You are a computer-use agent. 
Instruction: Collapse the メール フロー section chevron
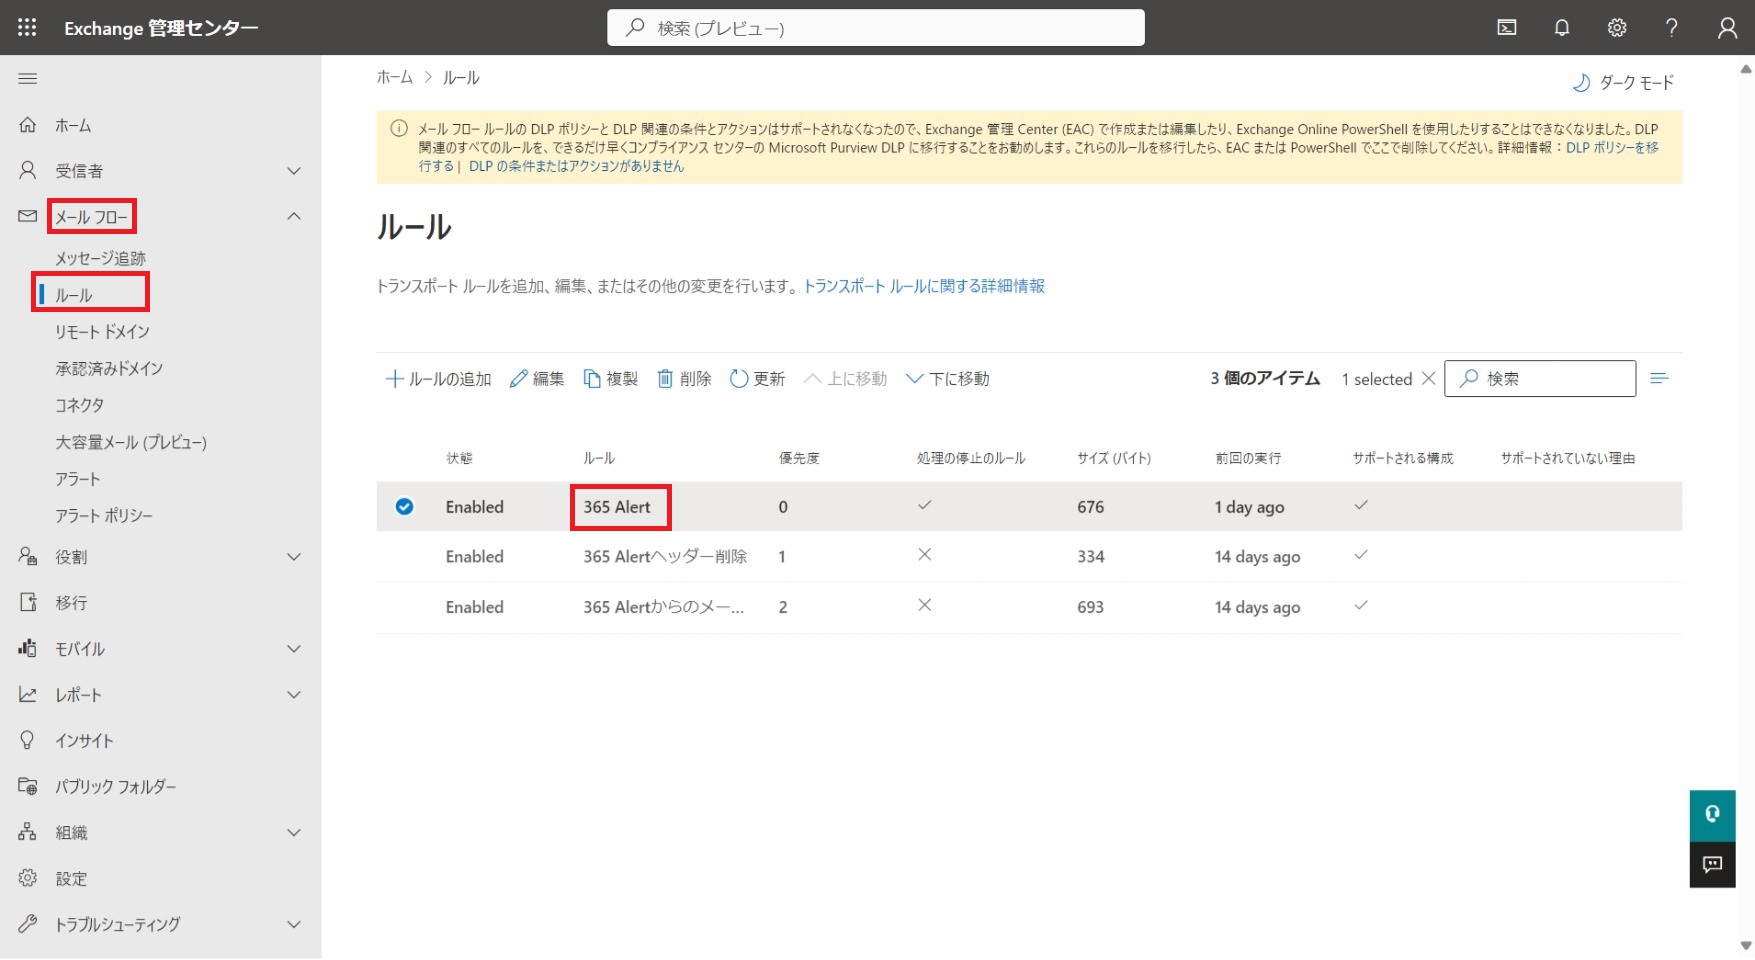pos(294,216)
